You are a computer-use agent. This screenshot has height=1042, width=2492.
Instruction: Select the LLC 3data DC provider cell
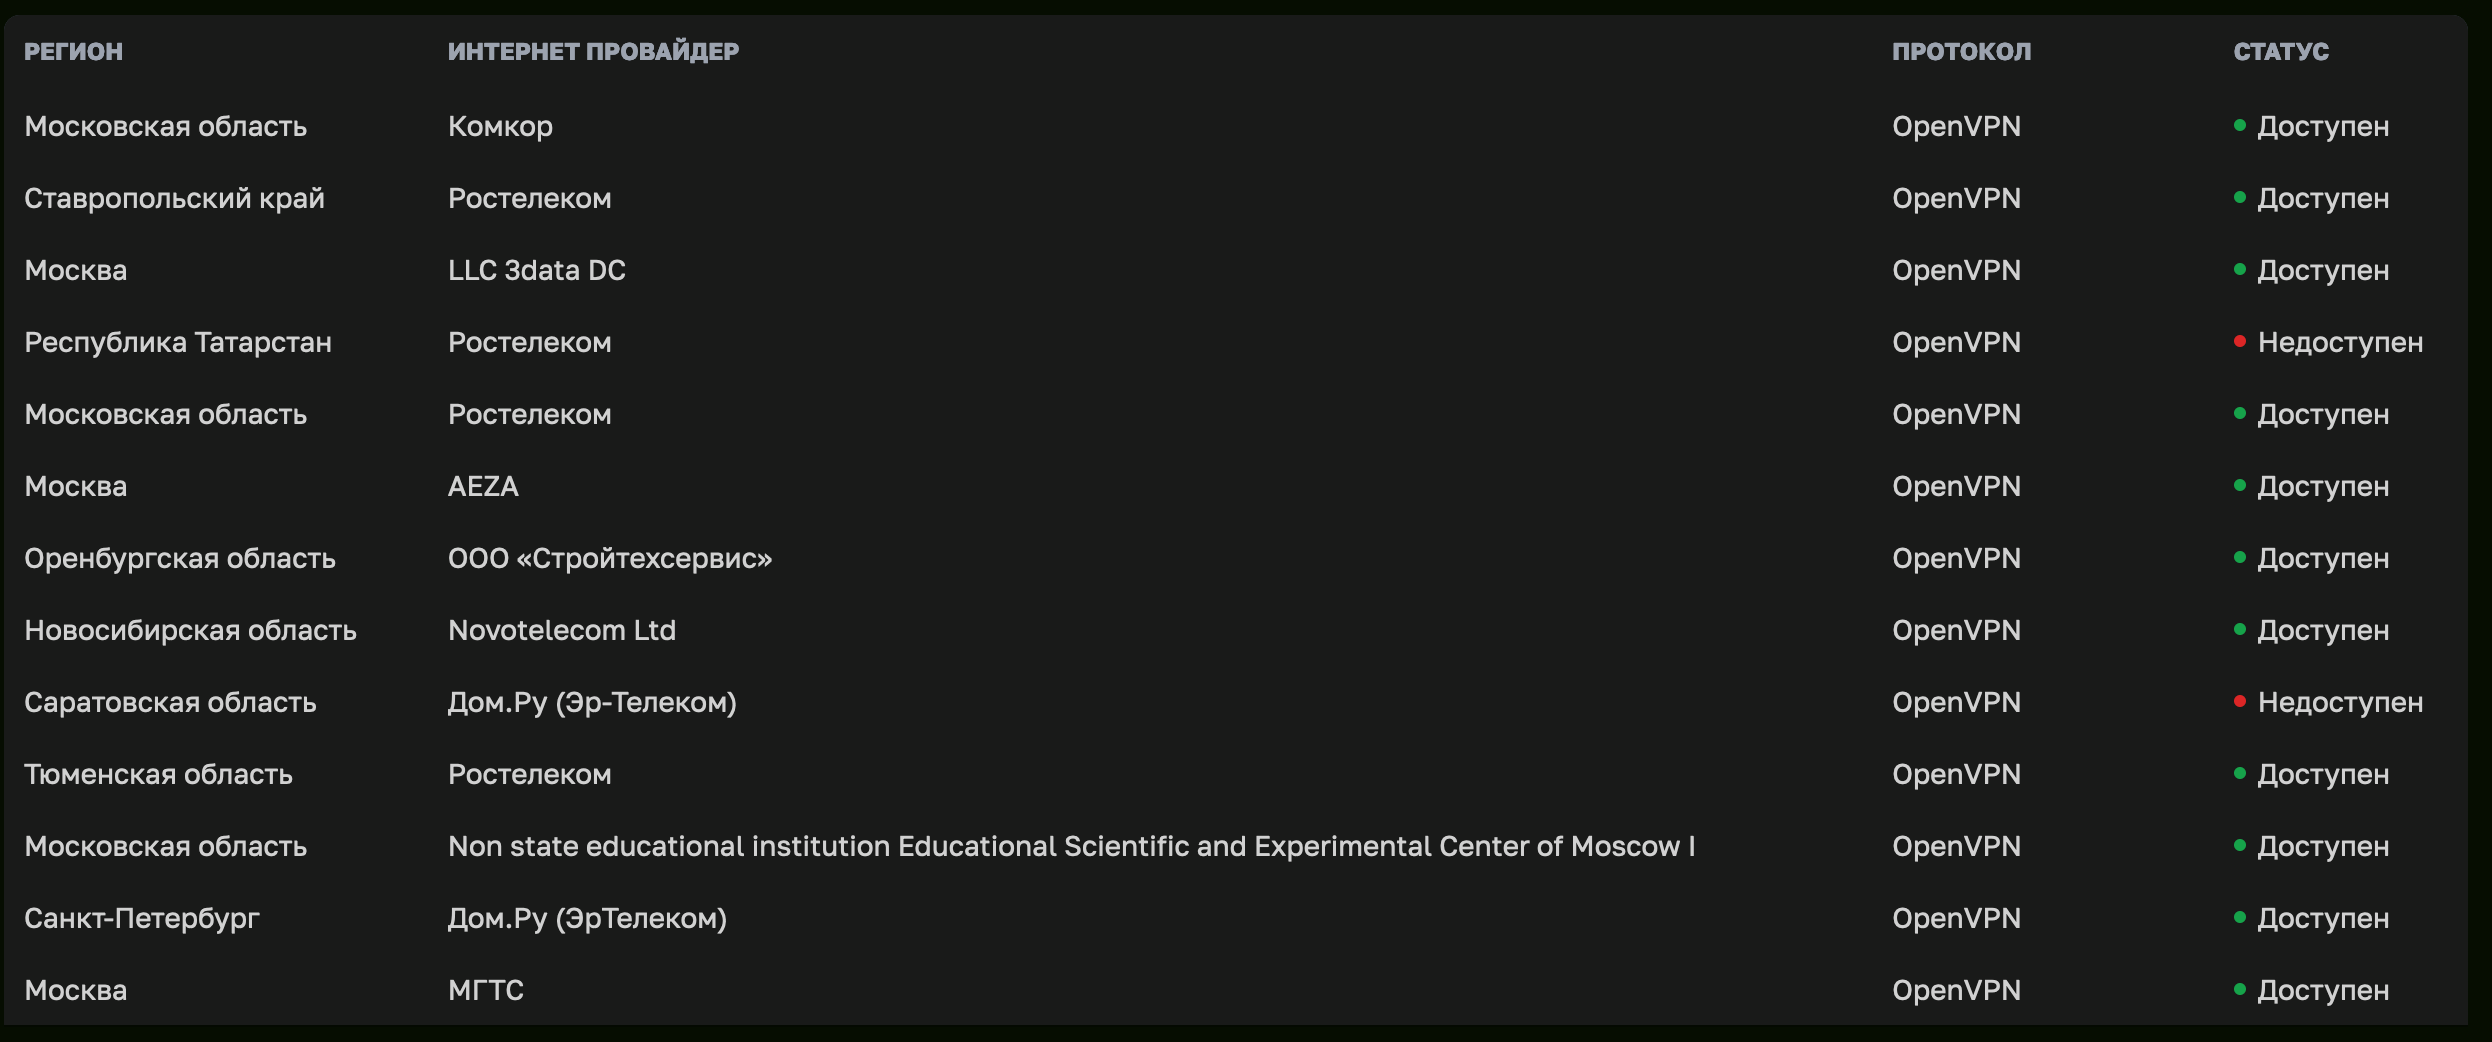point(537,270)
